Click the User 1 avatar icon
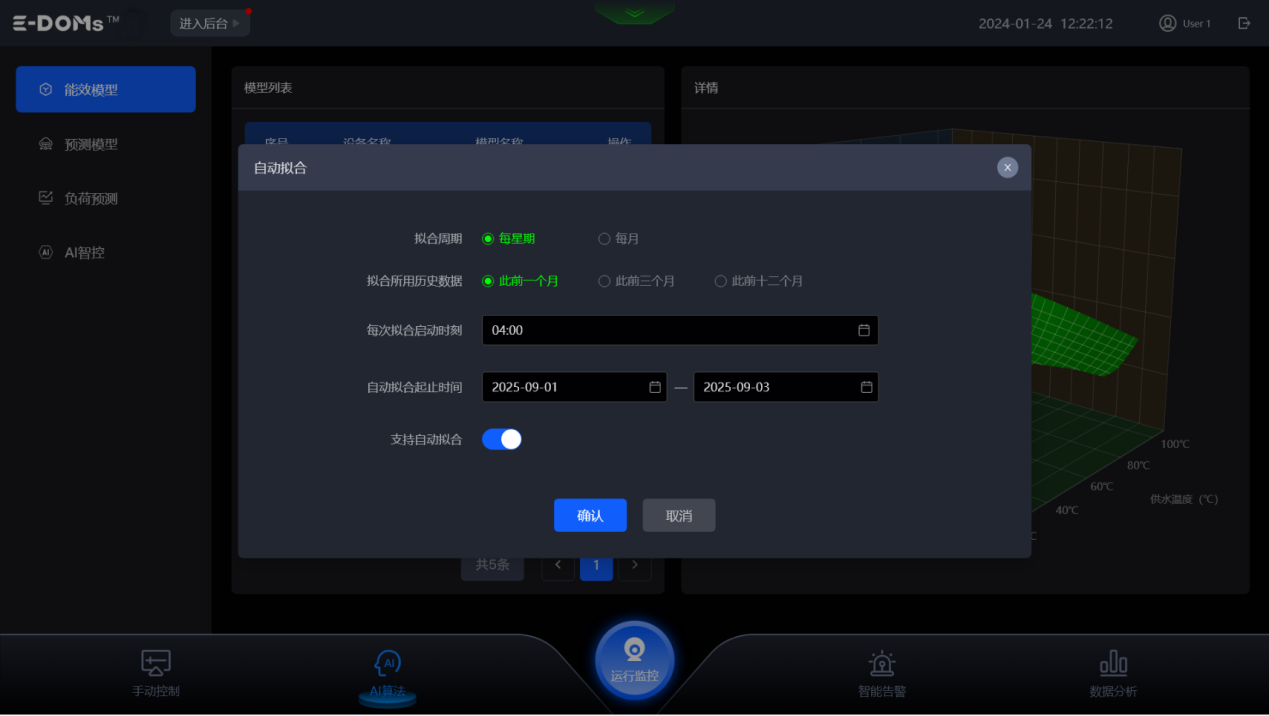This screenshot has height=716, width=1269. tap(1167, 23)
